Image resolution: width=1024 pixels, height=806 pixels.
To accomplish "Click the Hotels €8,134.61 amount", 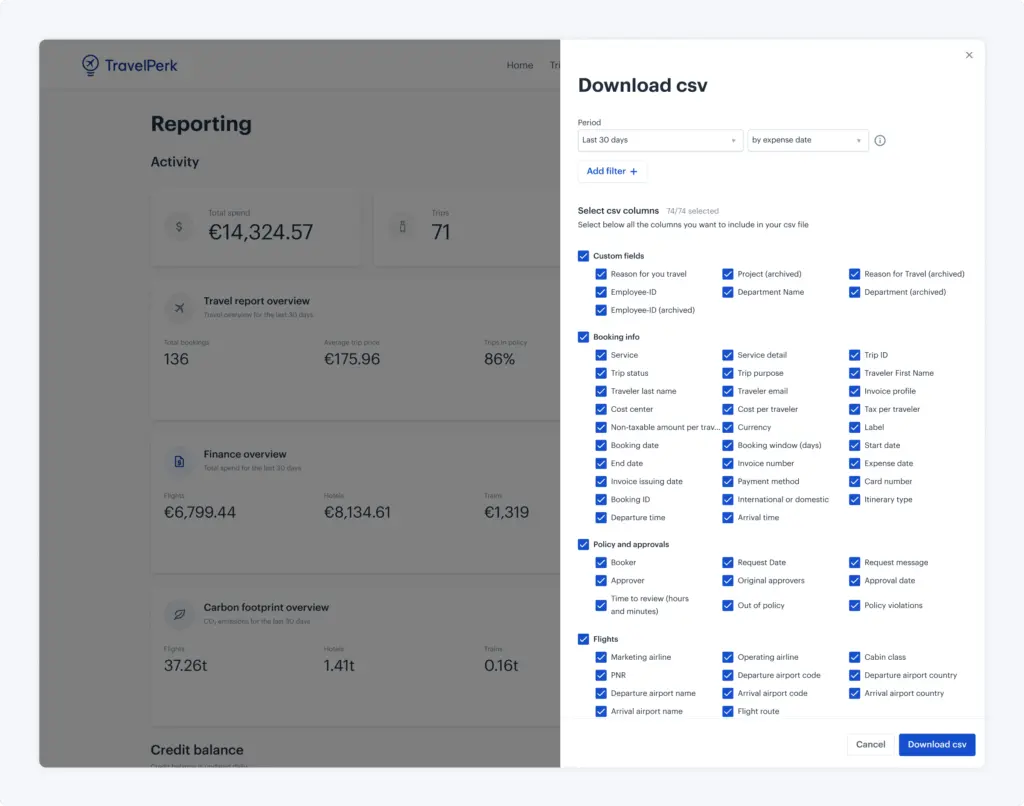I will [x=357, y=513].
